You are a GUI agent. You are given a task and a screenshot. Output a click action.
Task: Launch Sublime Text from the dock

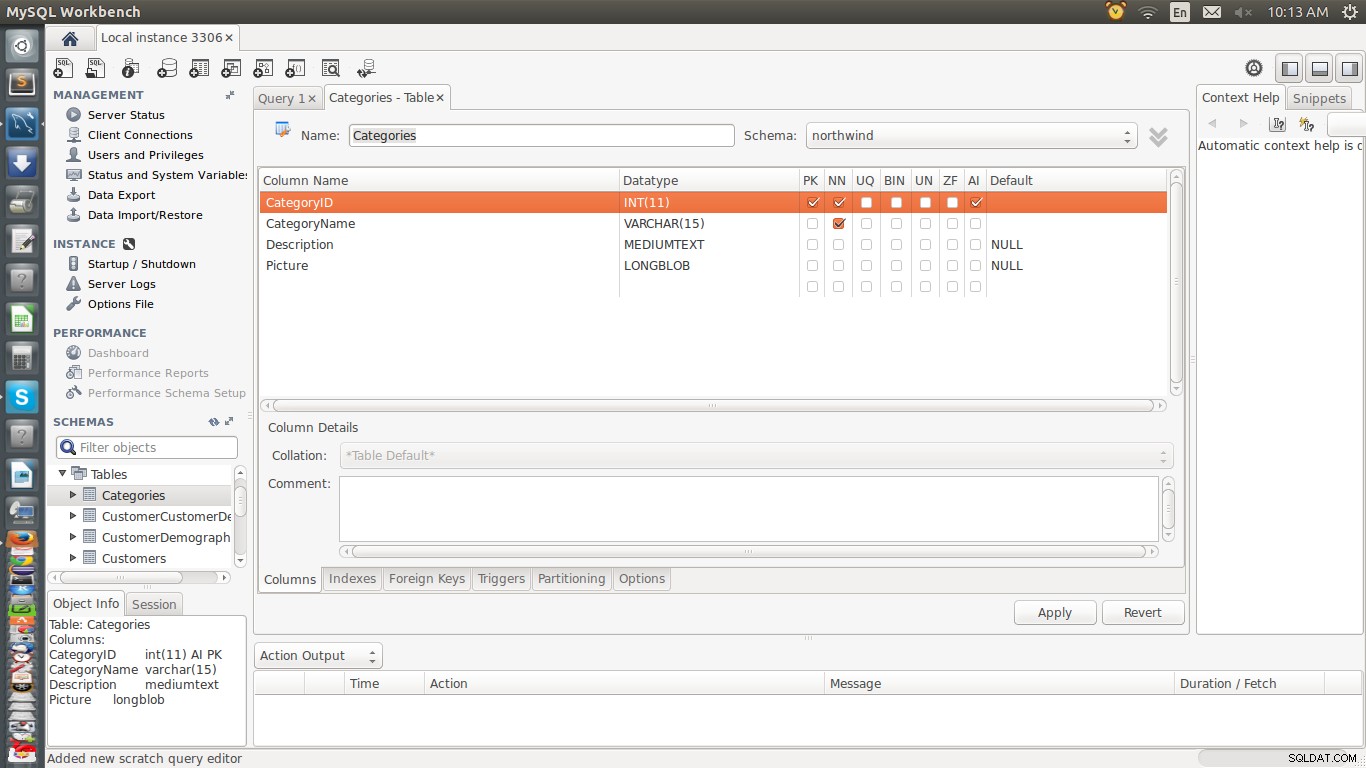coord(22,82)
